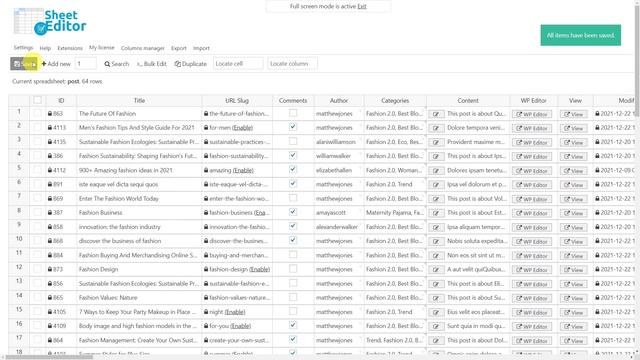
Task: Click the URL Slug column header
Action: [237, 100]
